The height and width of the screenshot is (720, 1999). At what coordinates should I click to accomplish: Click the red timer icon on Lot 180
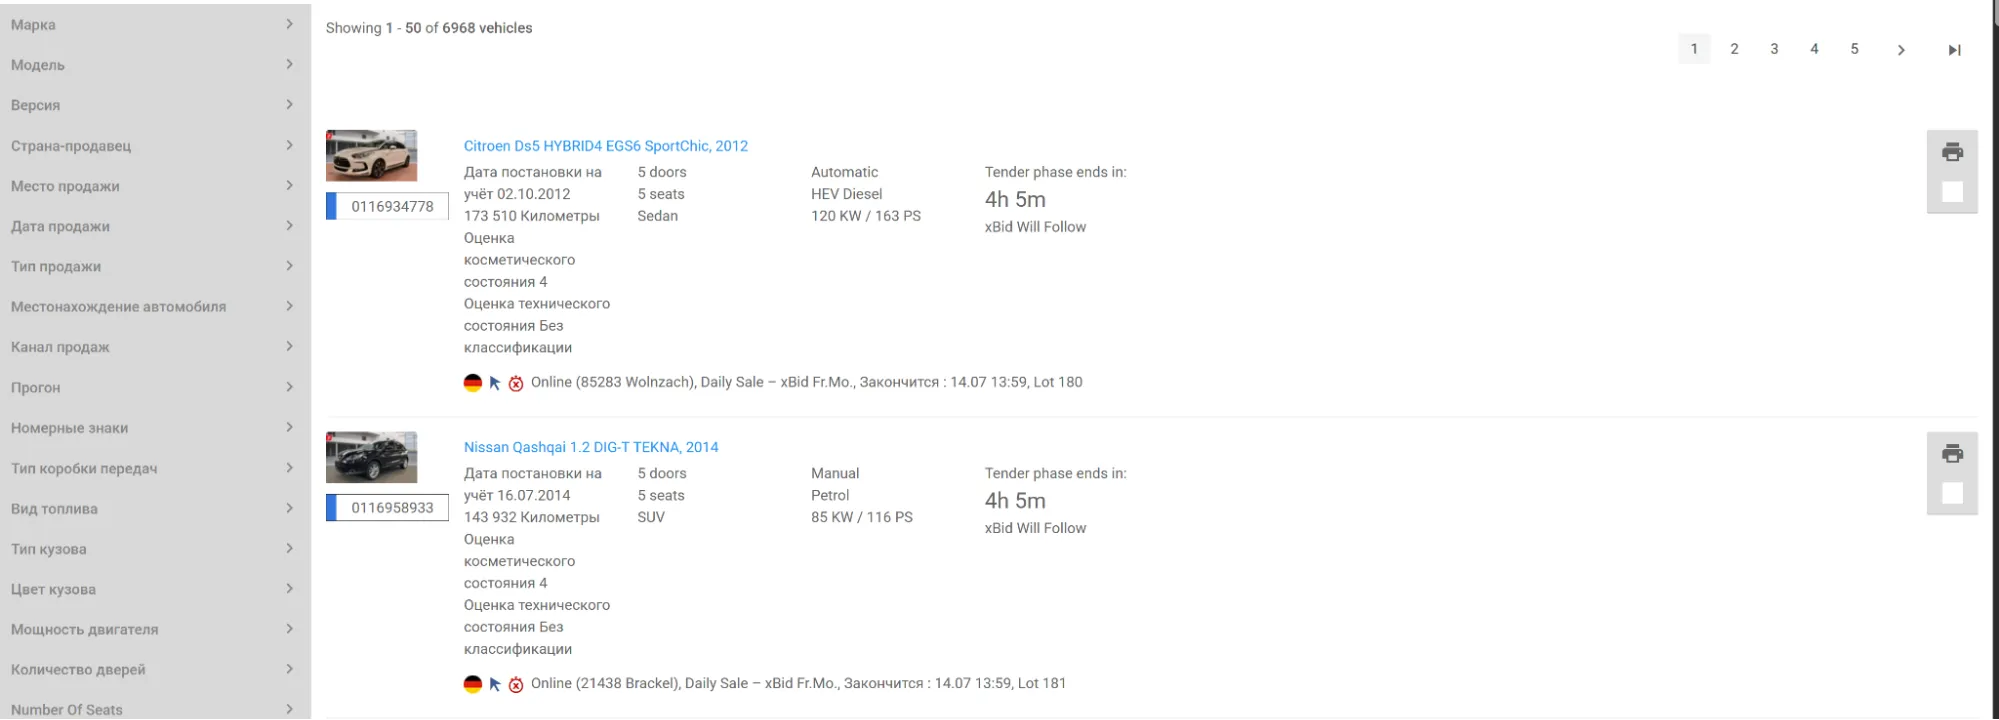(x=516, y=383)
